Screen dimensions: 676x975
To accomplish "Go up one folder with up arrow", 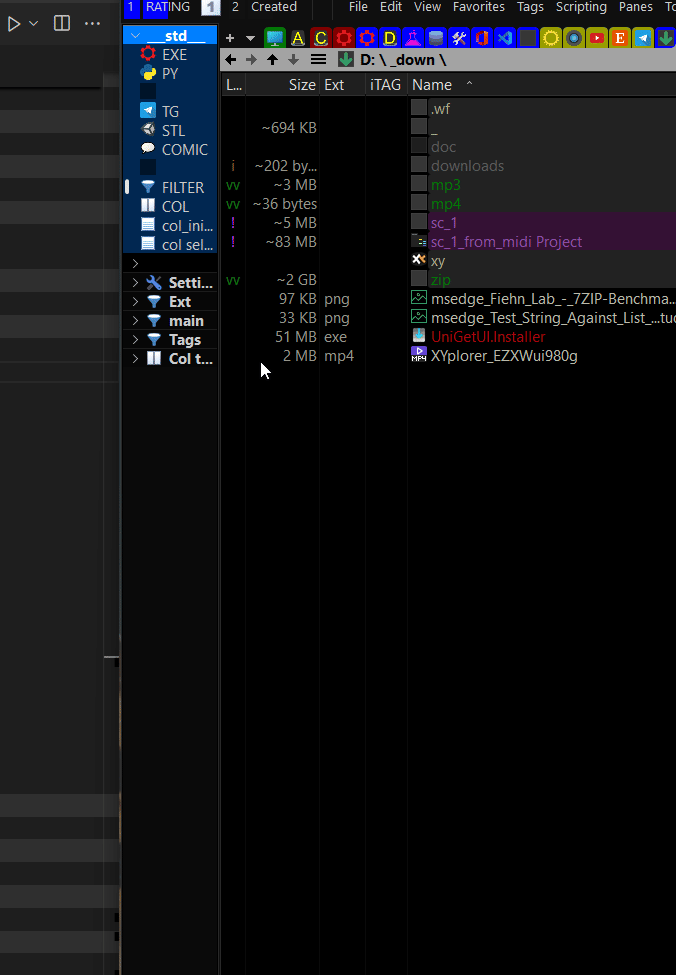I will [x=272, y=60].
